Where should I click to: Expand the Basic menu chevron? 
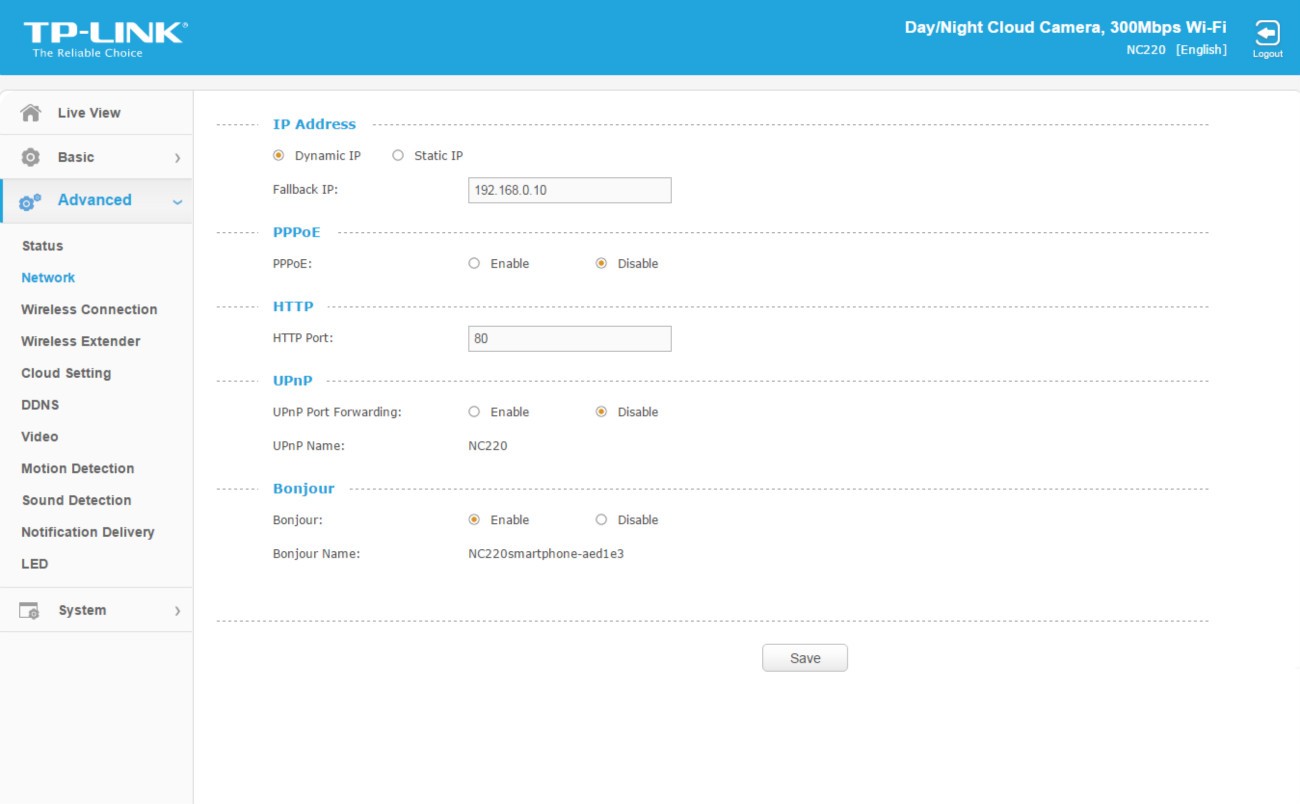(177, 158)
